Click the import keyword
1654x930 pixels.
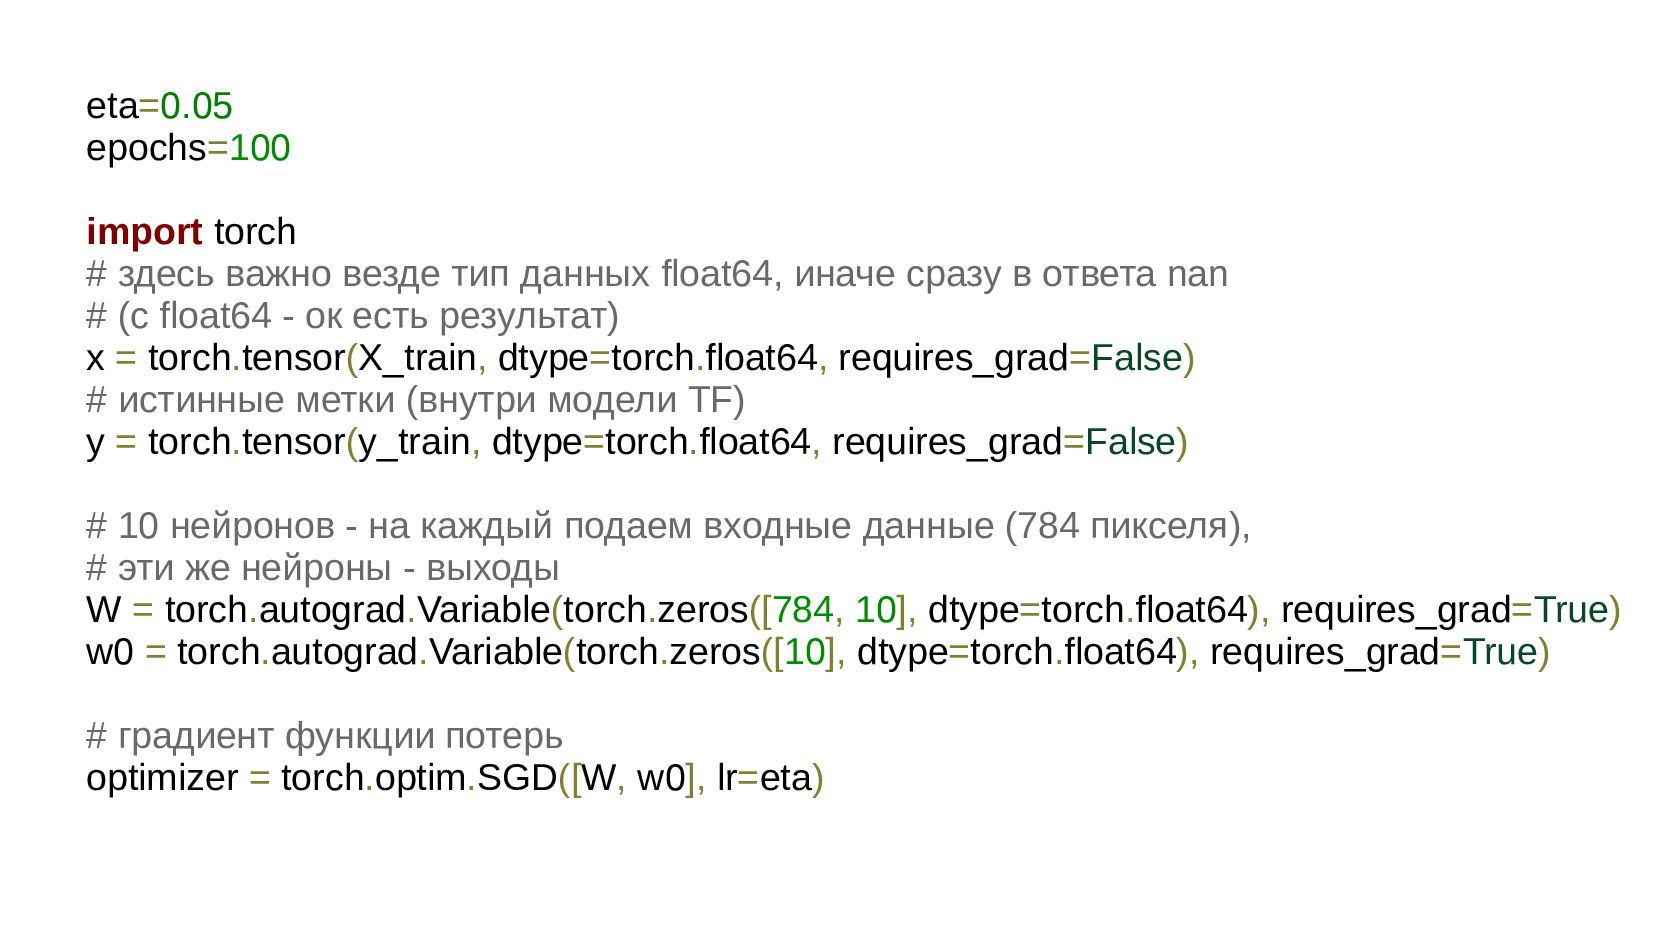tap(144, 232)
